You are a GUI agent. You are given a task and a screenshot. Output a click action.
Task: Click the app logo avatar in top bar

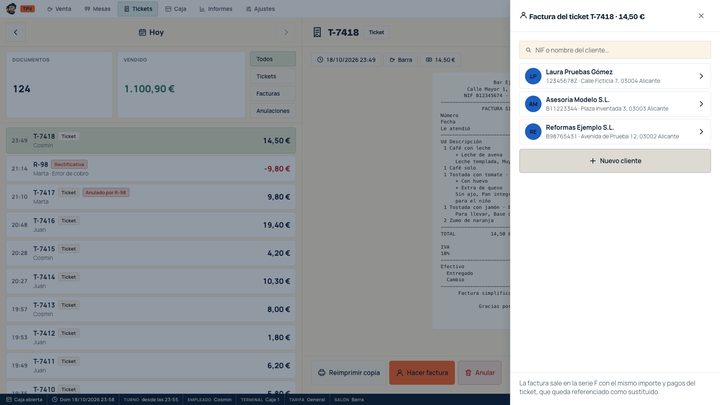tap(11, 9)
